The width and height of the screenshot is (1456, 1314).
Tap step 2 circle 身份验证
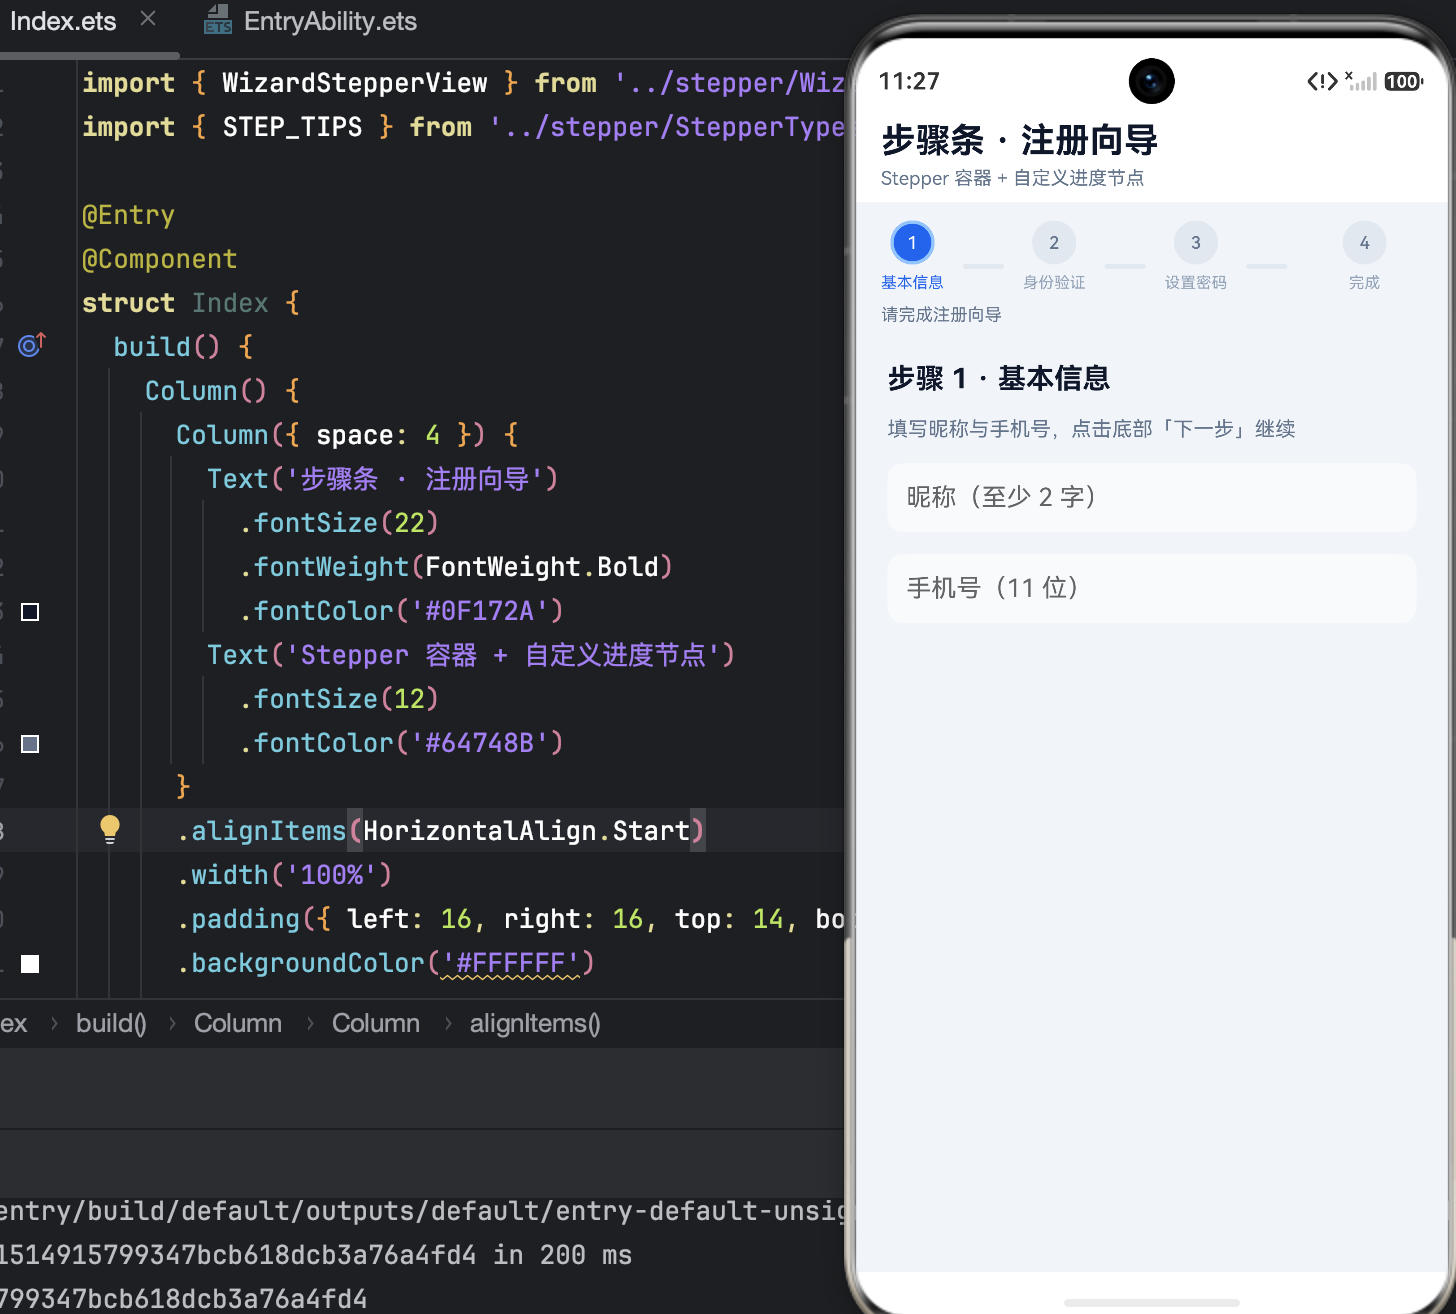pyautogui.click(x=1054, y=243)
